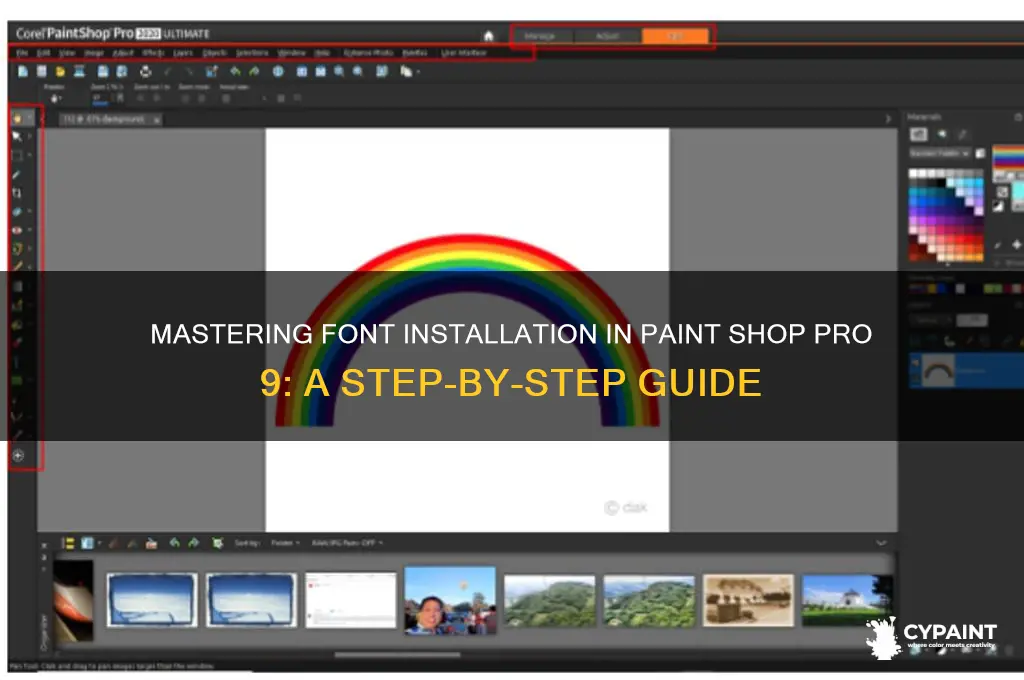Viewport: 1024px width, 680px height.
Task: Select the selfie photo thumbnail
Action: coord(450,600)
